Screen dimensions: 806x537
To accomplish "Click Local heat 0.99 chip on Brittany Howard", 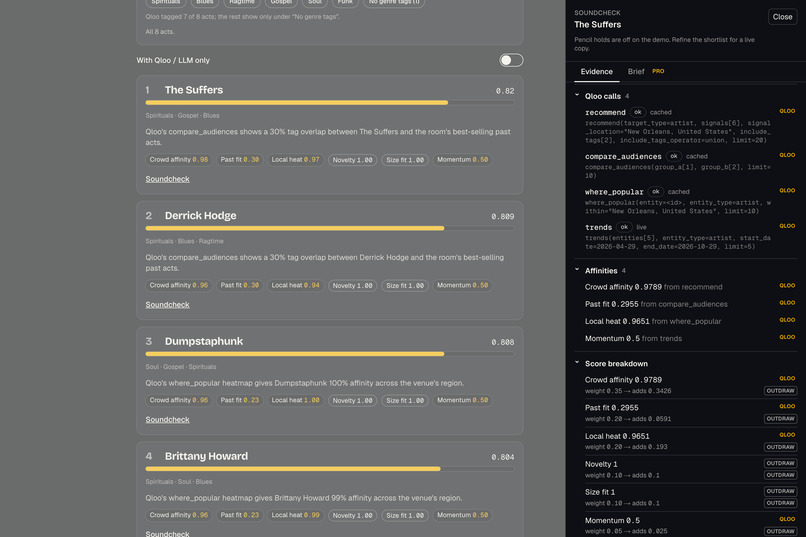I will point(295,515).
